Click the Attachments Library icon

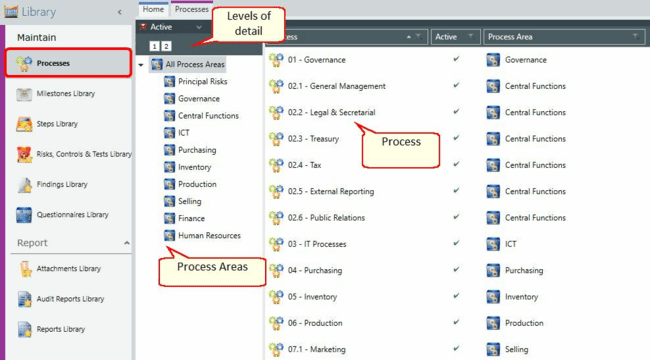pos(25,269)
